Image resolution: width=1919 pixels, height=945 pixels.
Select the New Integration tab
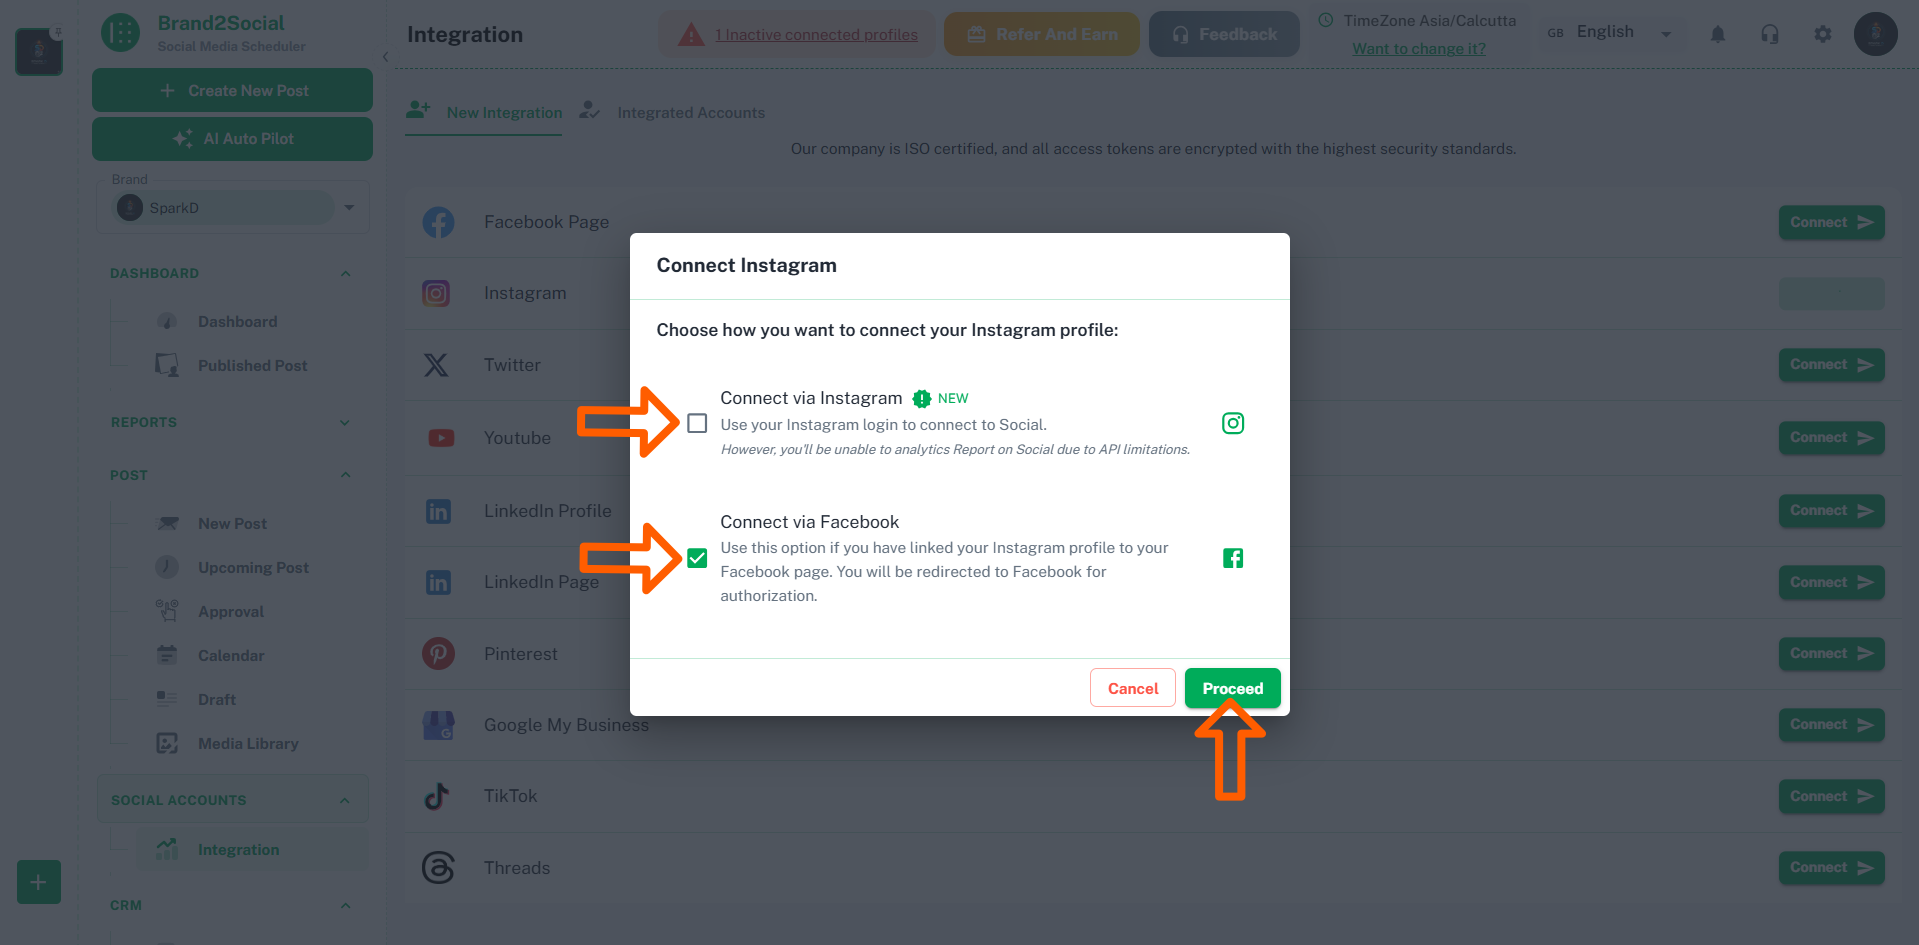click(504, 112)
